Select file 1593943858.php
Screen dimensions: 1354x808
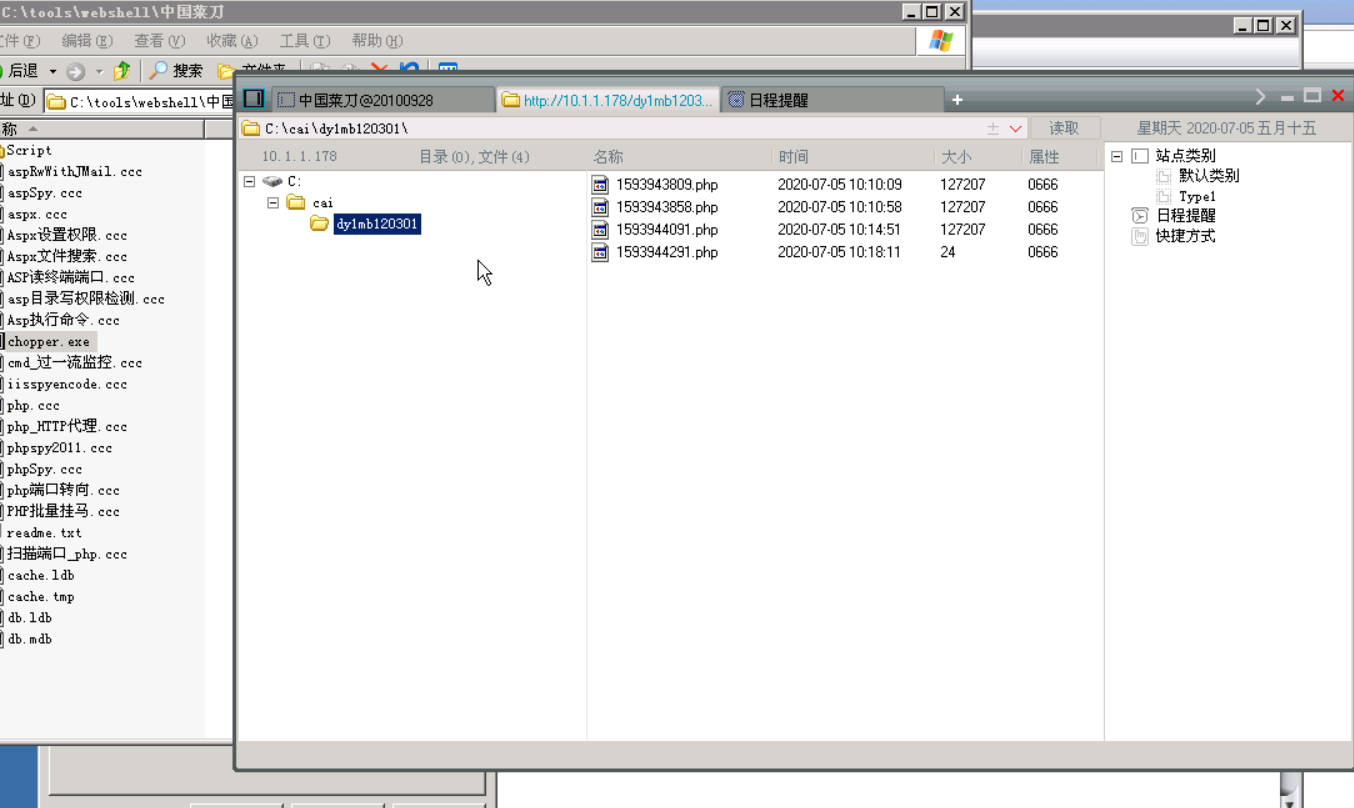coord(666,207)
